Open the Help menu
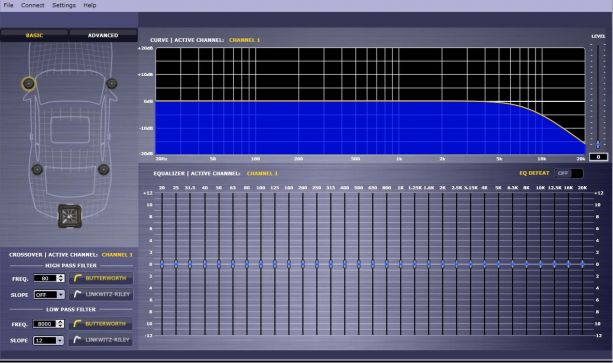The height and width of the screenshot is (363, 613). (90, 5)
